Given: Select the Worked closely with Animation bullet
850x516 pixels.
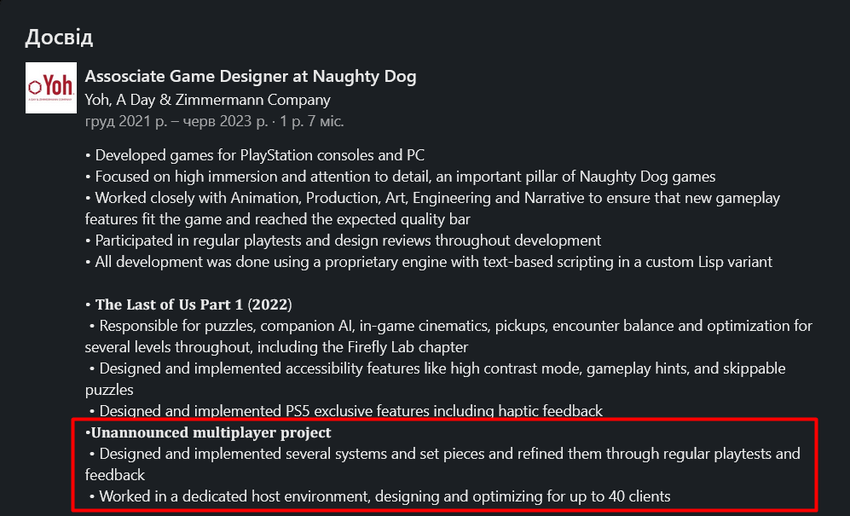Looking at the screenshot, I should (430, 198).
